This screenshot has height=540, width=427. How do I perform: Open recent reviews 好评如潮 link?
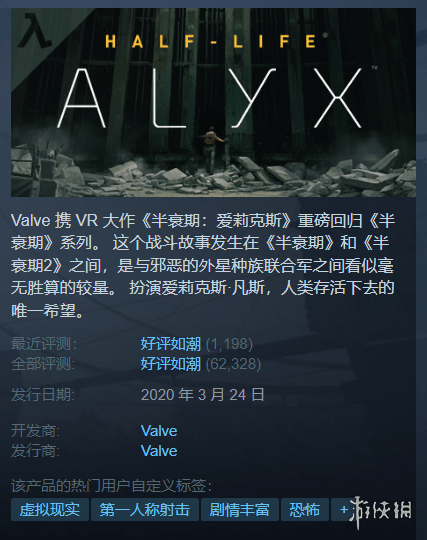[x=170, y=344]
